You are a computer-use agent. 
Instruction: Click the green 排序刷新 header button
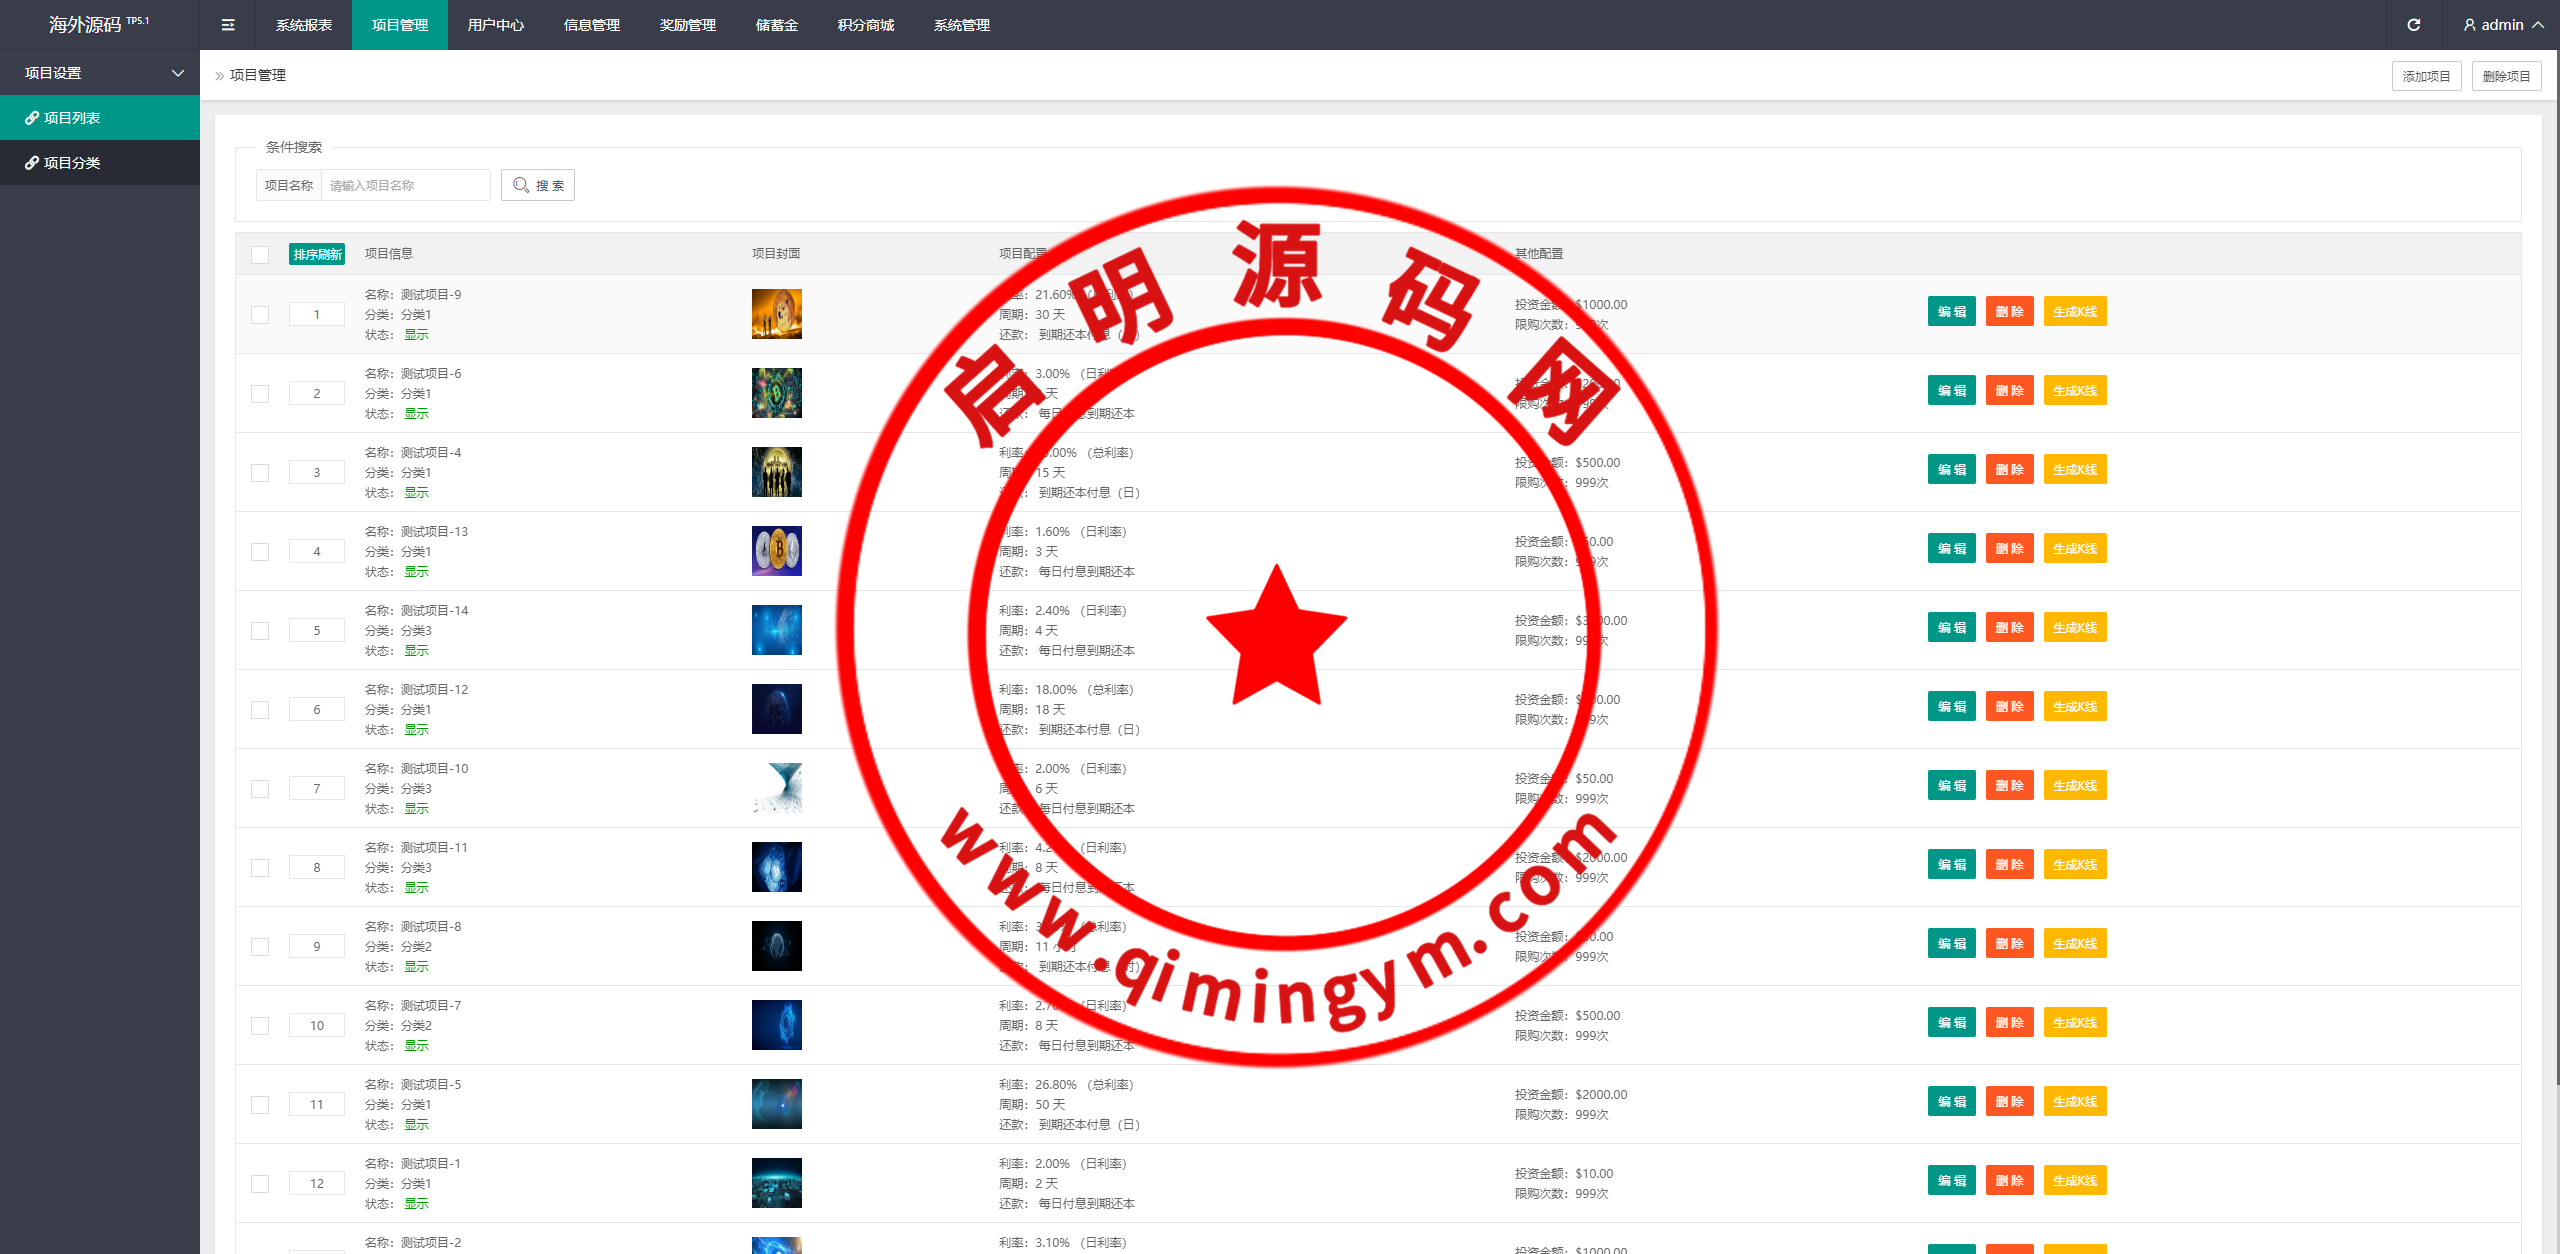317,254
